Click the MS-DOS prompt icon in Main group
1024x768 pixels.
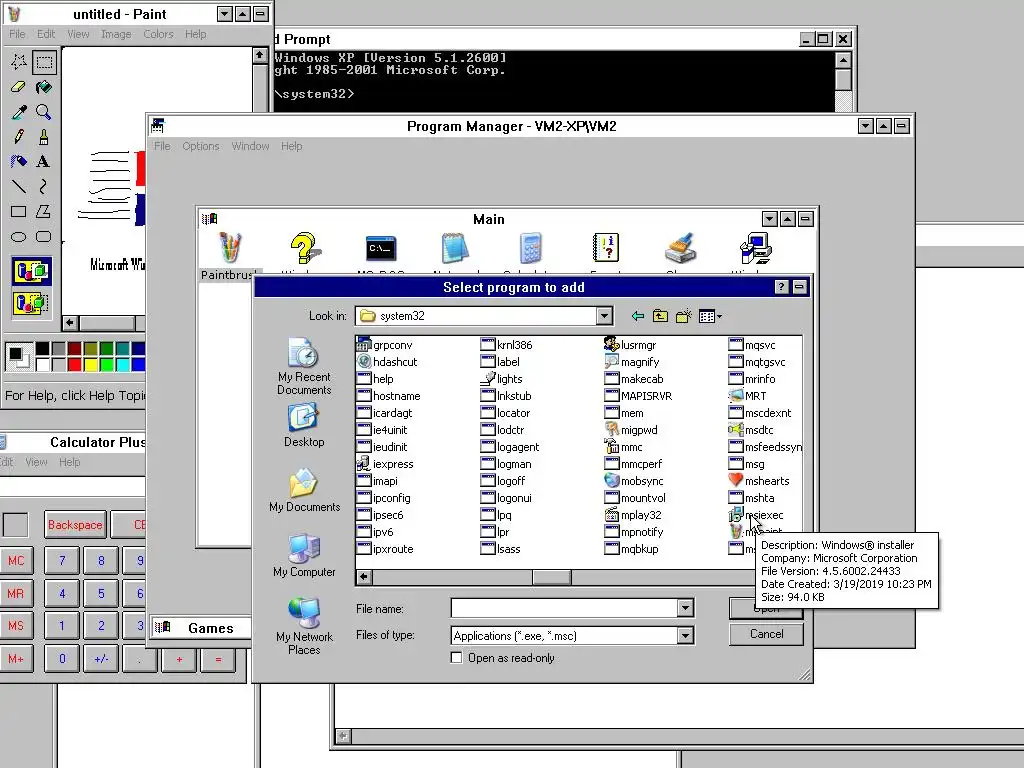[x=381, y=248]
